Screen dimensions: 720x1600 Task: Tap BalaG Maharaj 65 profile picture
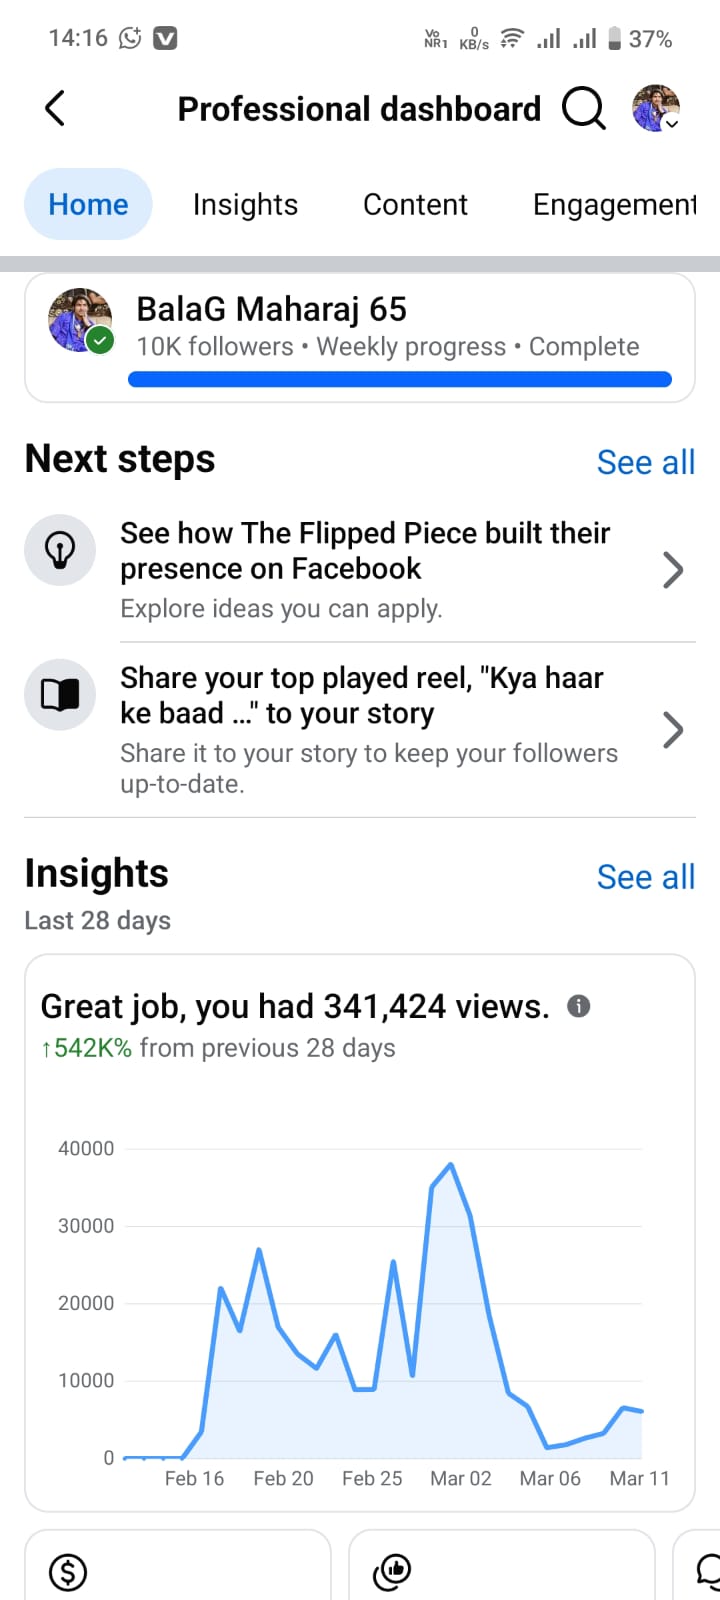(80, 321)
